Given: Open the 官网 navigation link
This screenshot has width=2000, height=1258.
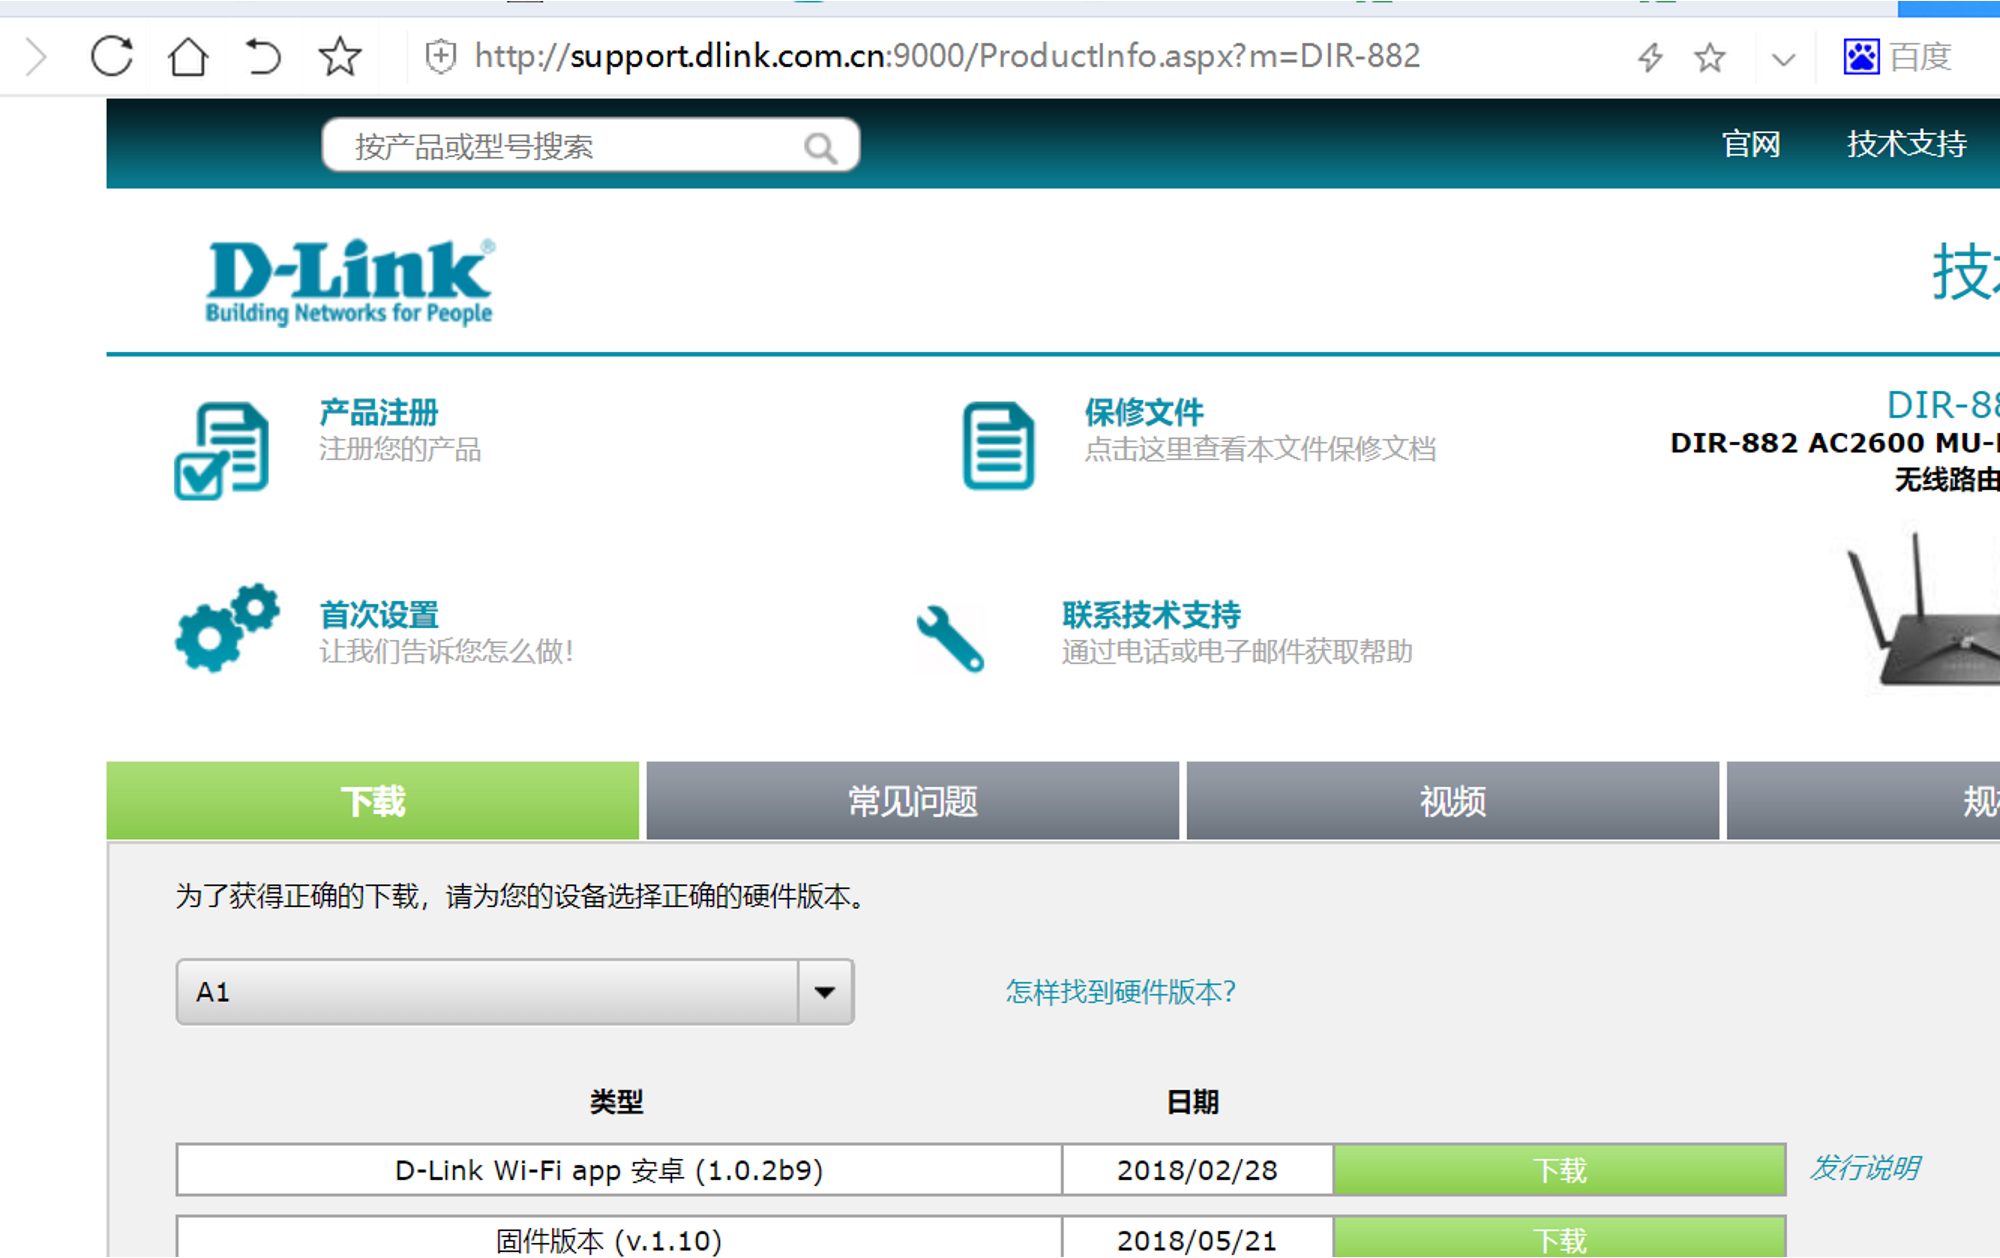Looking at the screenshot, I should click(1751, 144).
